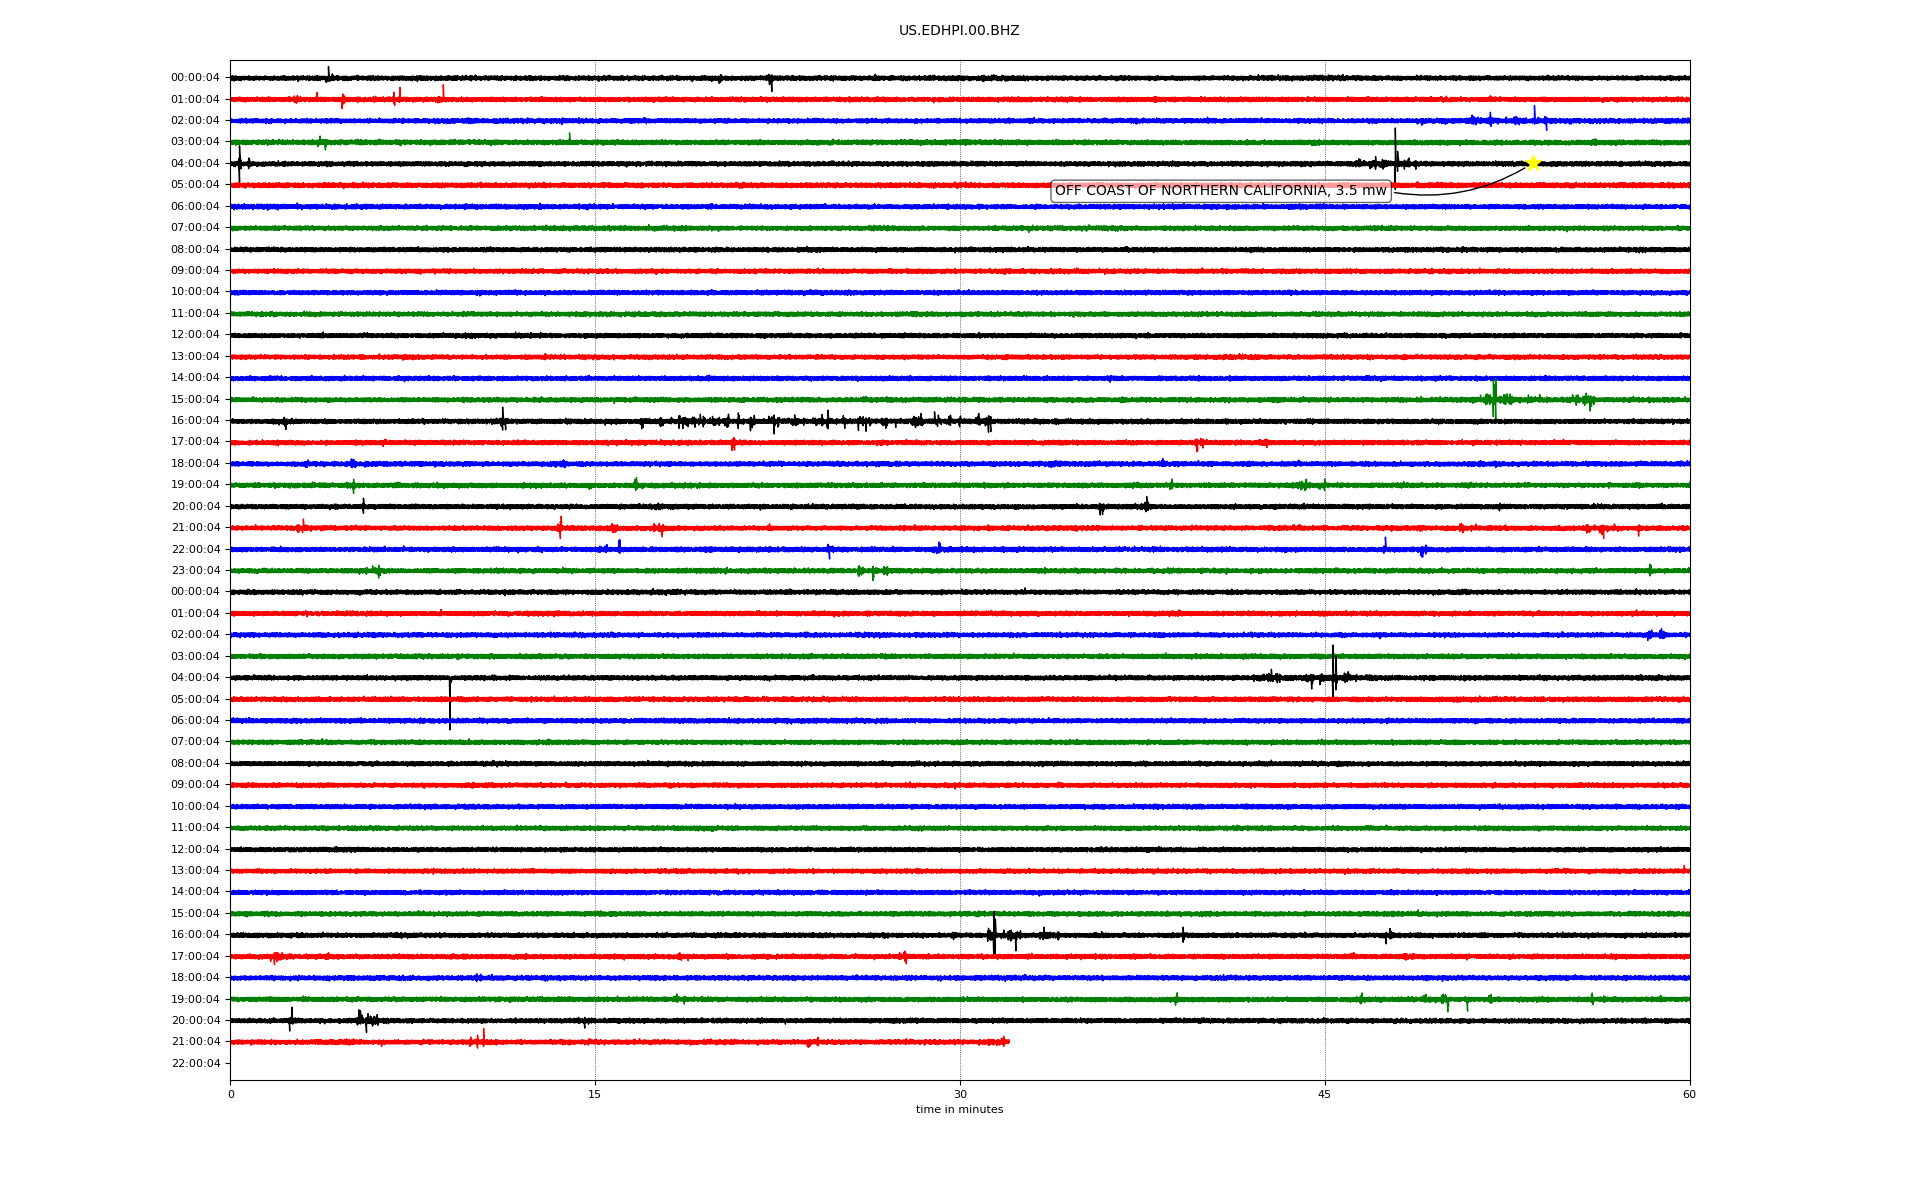Click the 08:00:04 label in the upper half
The image size is (1920, 1200).
click(195, 249)
